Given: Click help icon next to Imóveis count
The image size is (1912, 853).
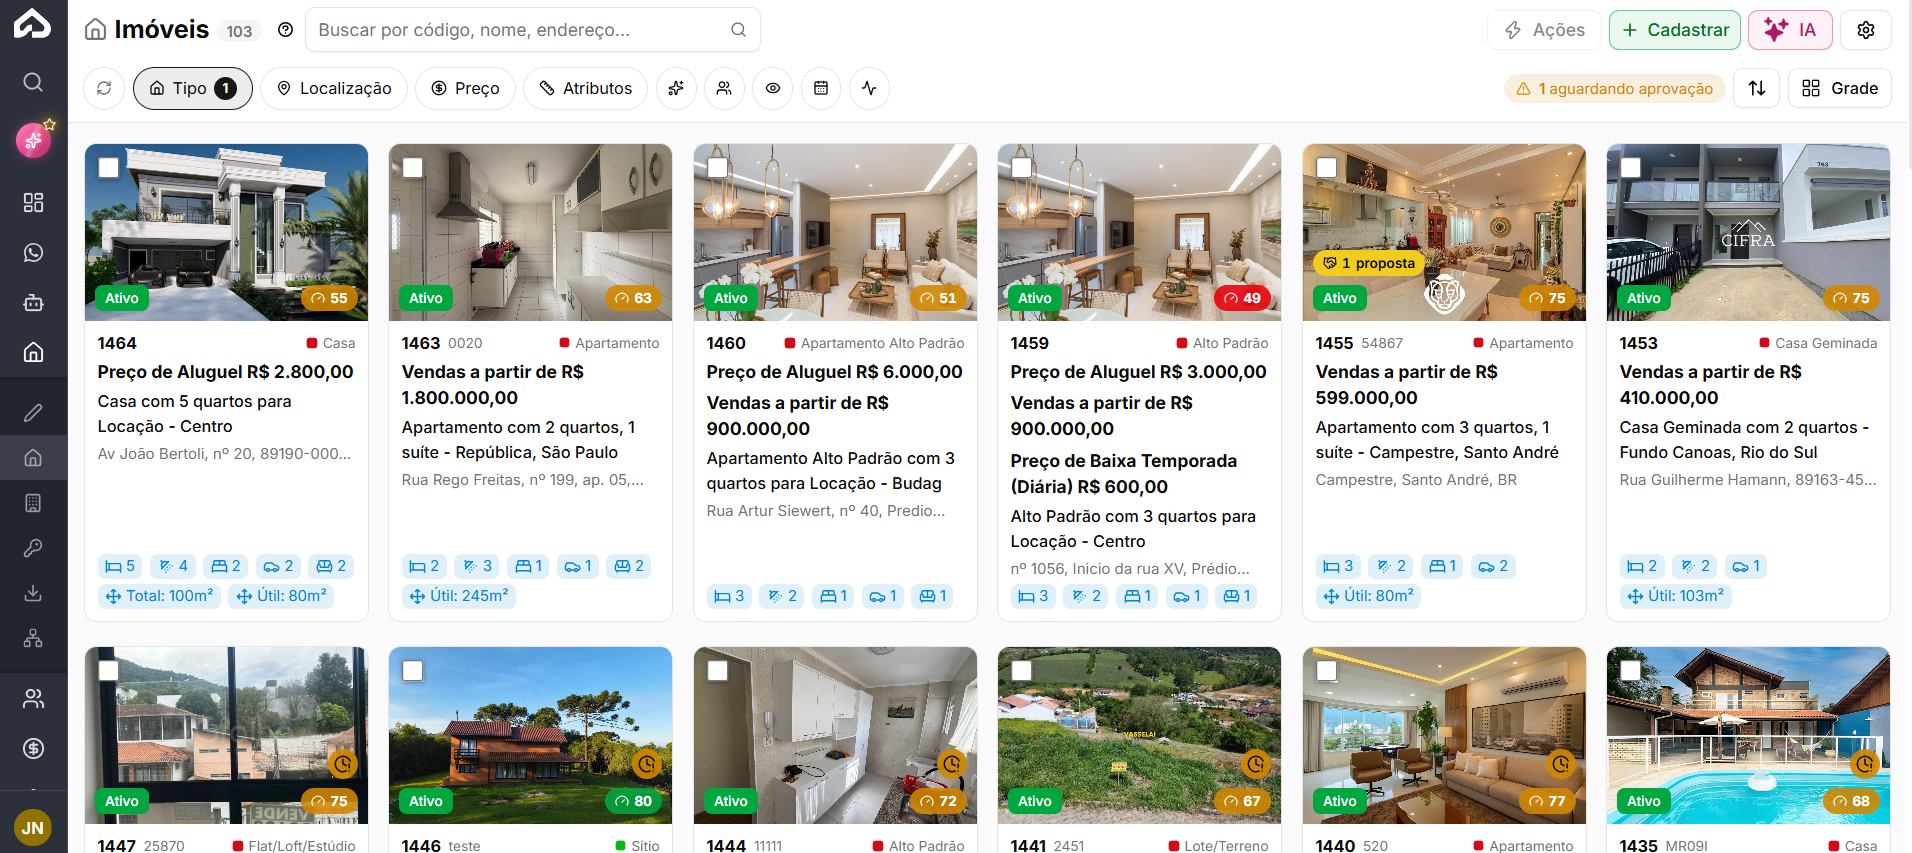Looking at the screenshot, I should [x=285, y=30].
